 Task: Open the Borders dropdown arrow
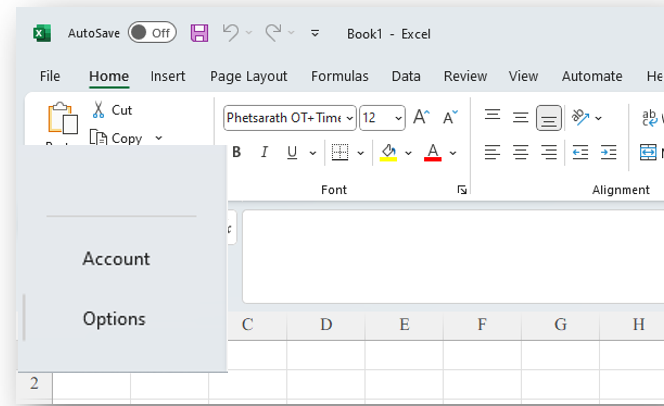point(361,153)
